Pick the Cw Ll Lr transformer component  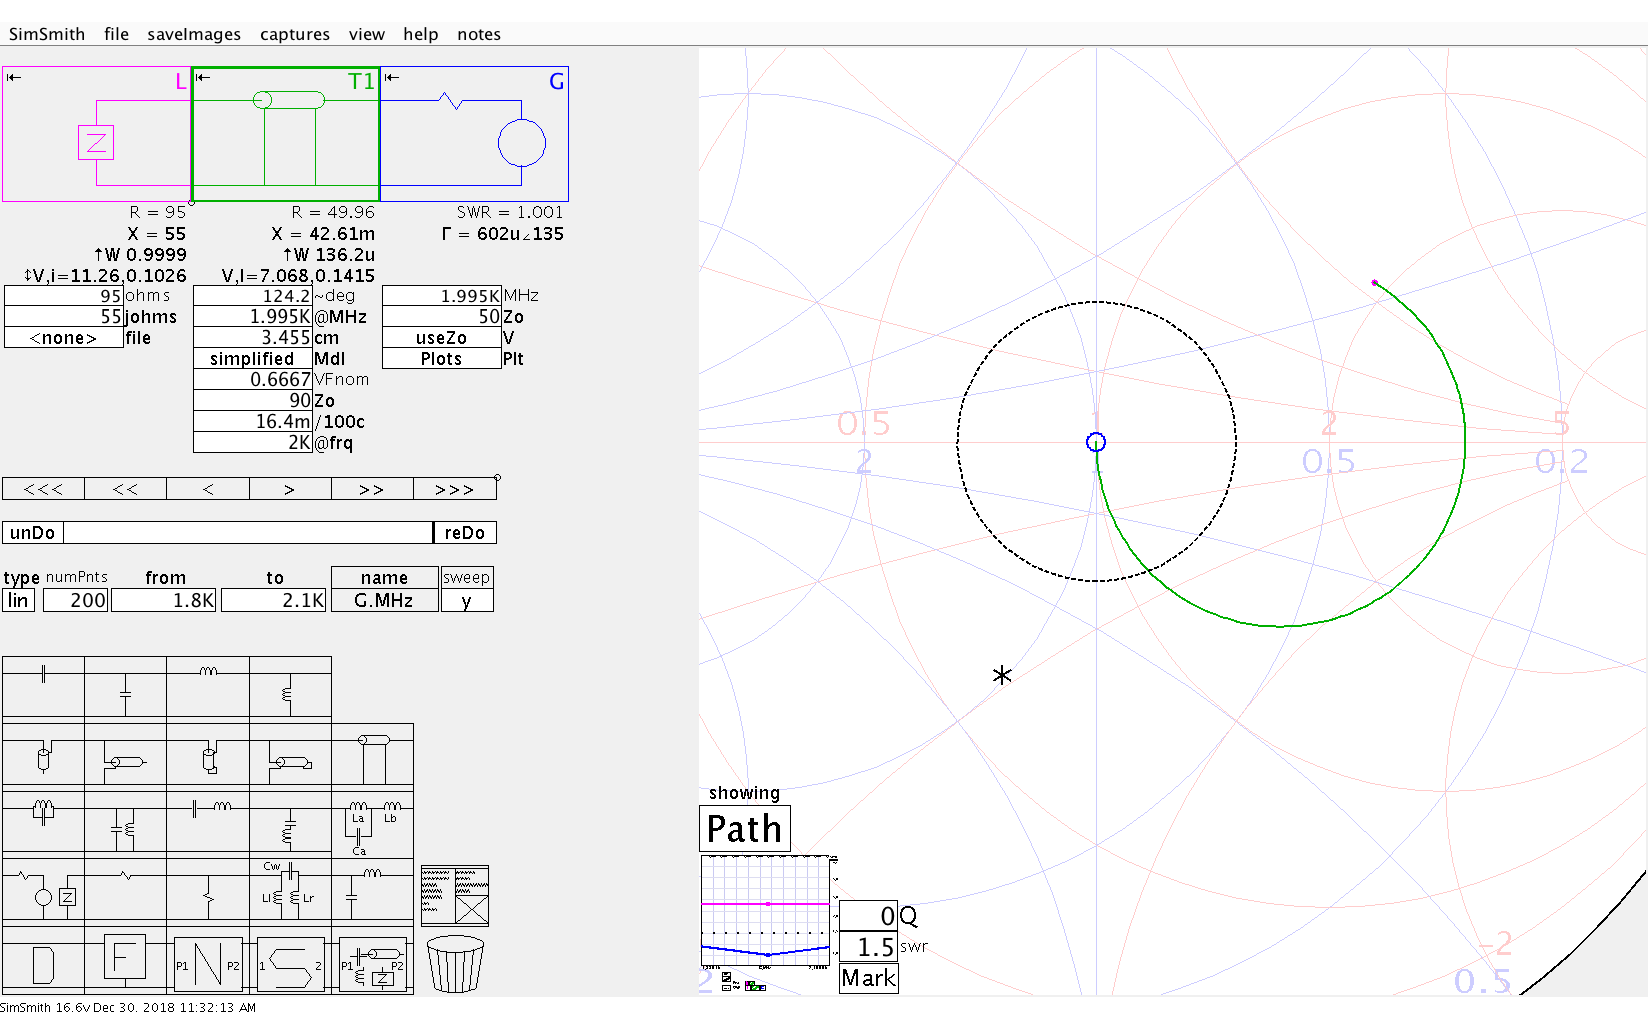[x=290, y=890]
